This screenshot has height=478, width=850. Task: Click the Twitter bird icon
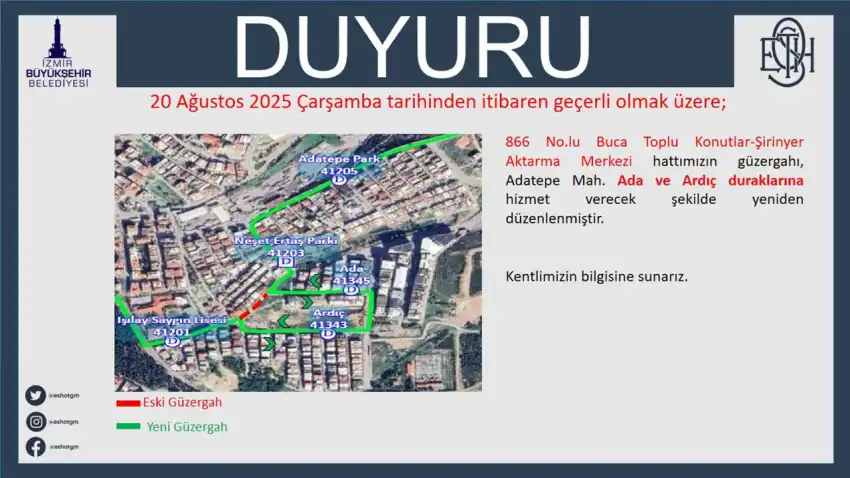pos(36,395)
